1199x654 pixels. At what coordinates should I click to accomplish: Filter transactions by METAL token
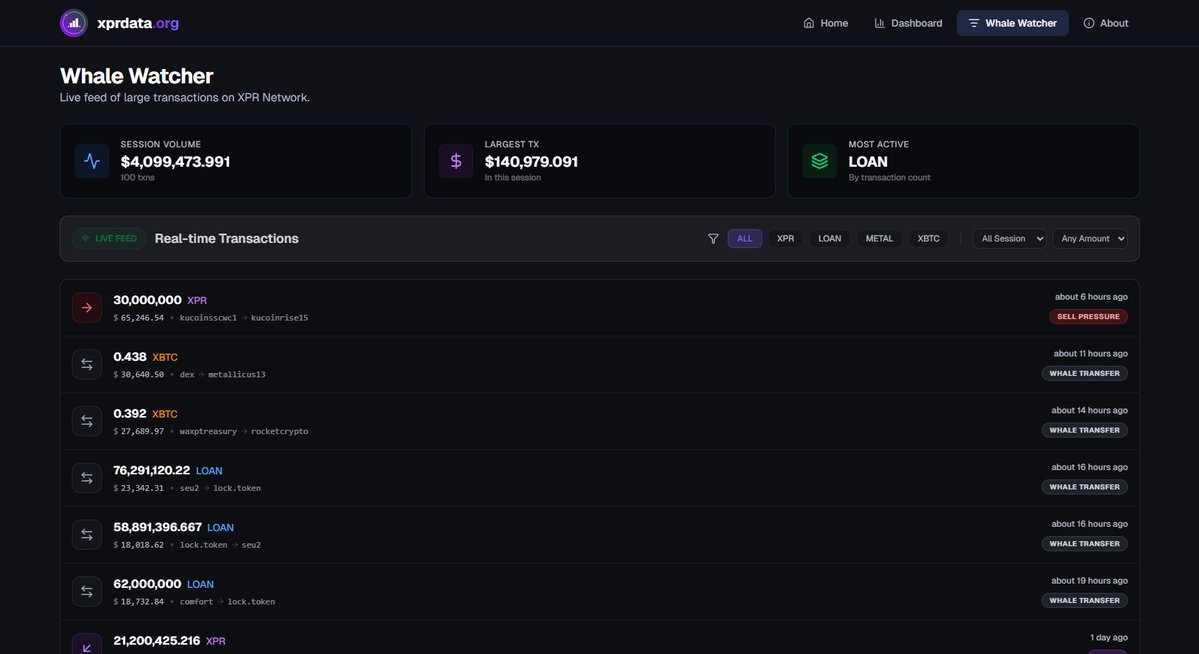click(879, 239)
